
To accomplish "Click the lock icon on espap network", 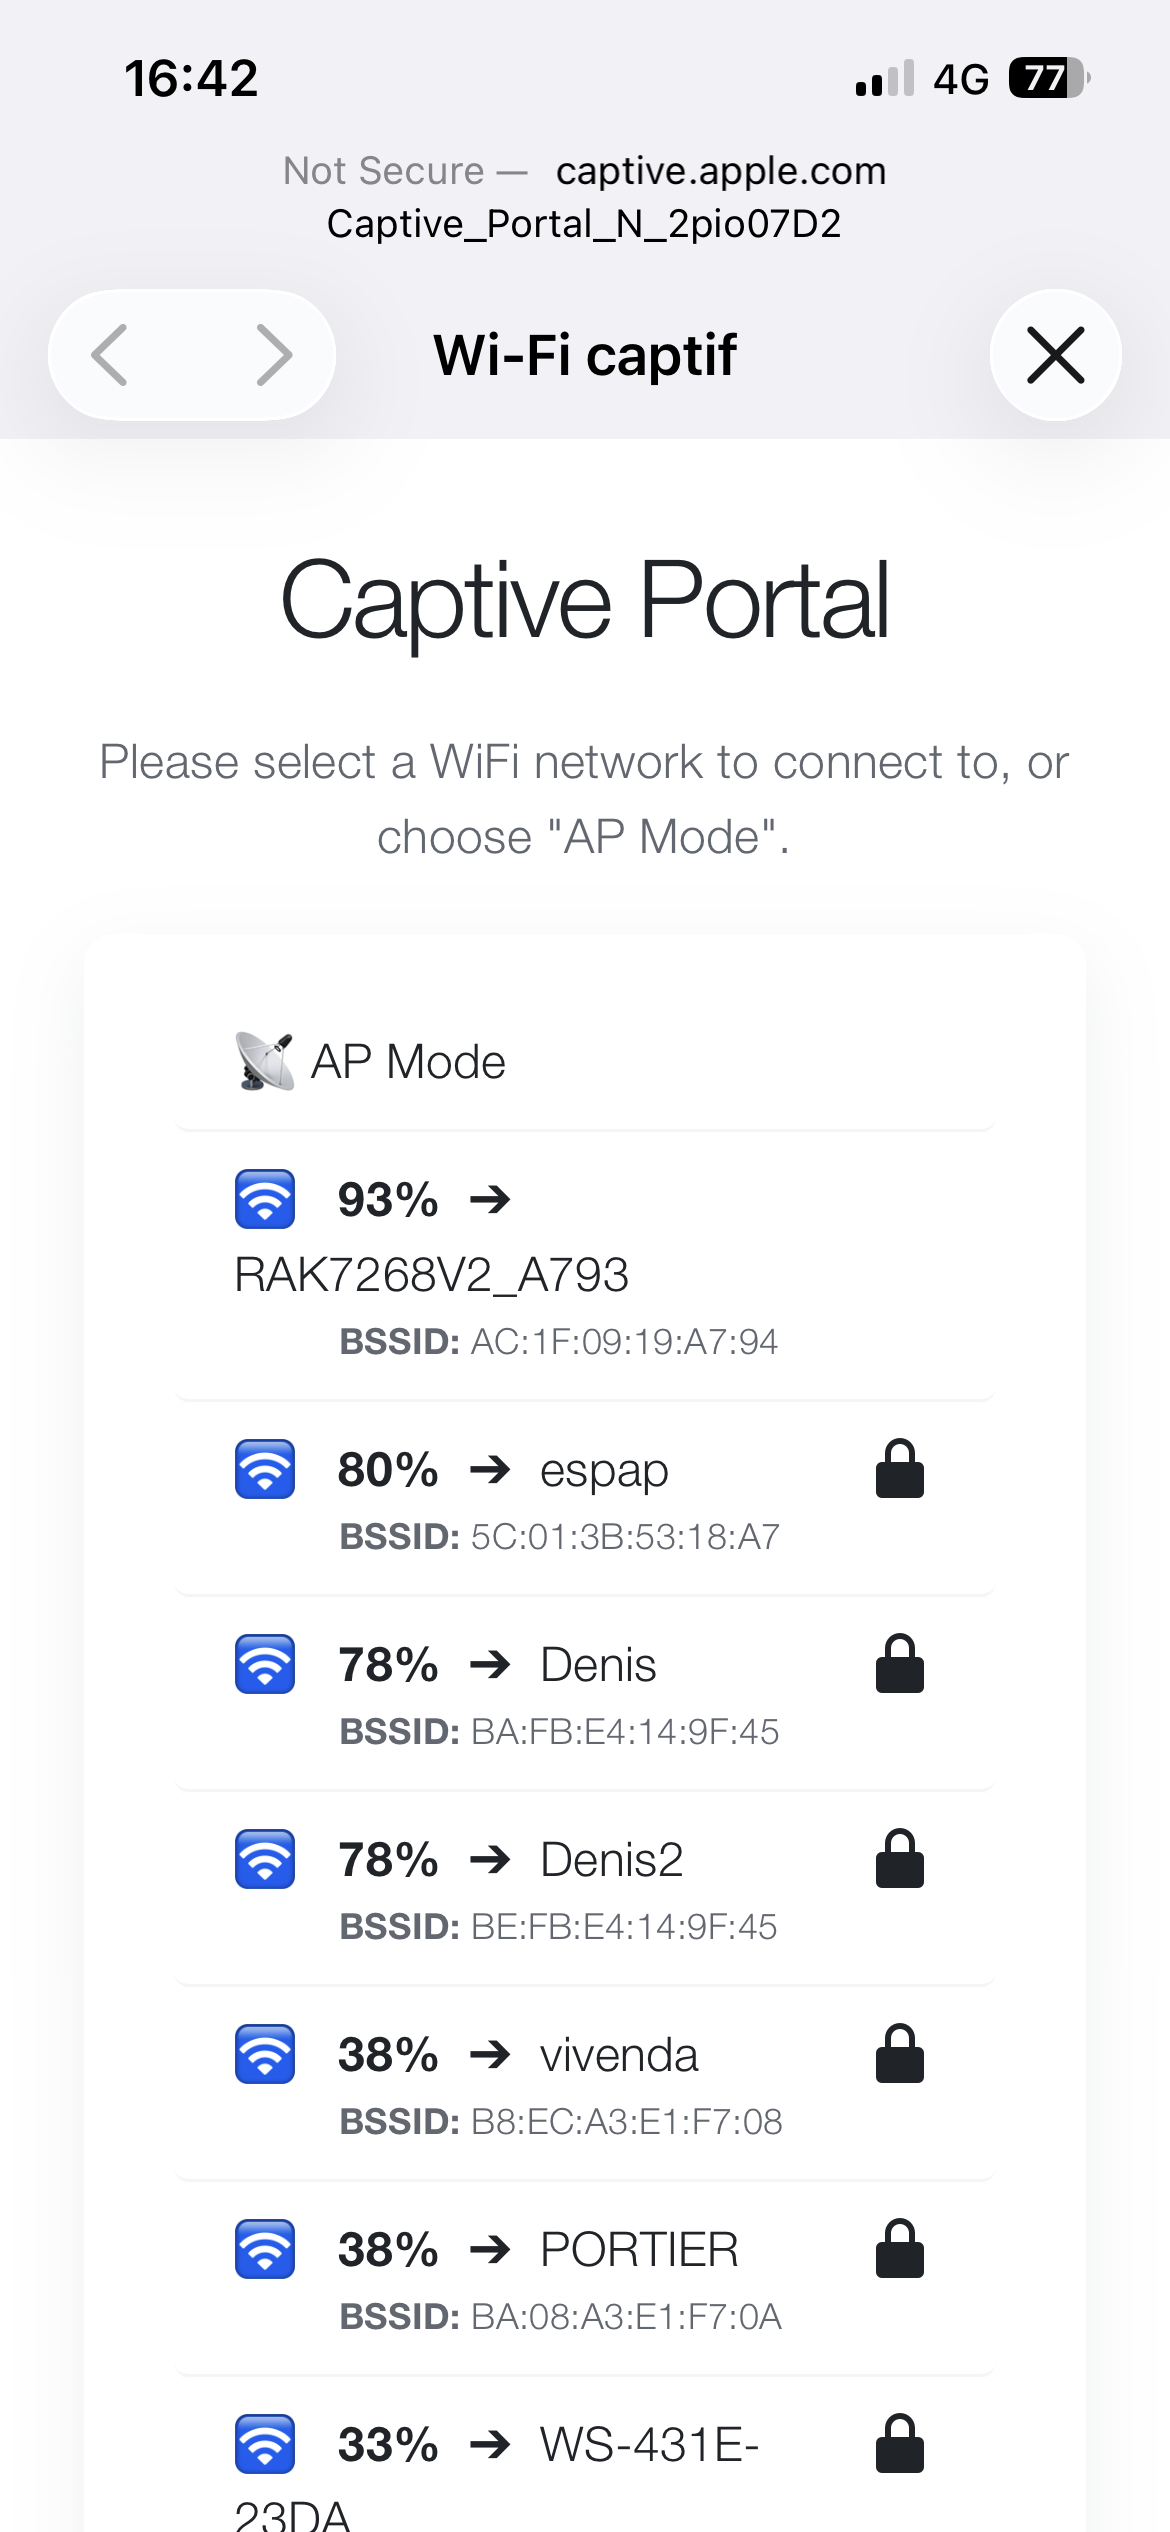I will (x=899, y=1469).
